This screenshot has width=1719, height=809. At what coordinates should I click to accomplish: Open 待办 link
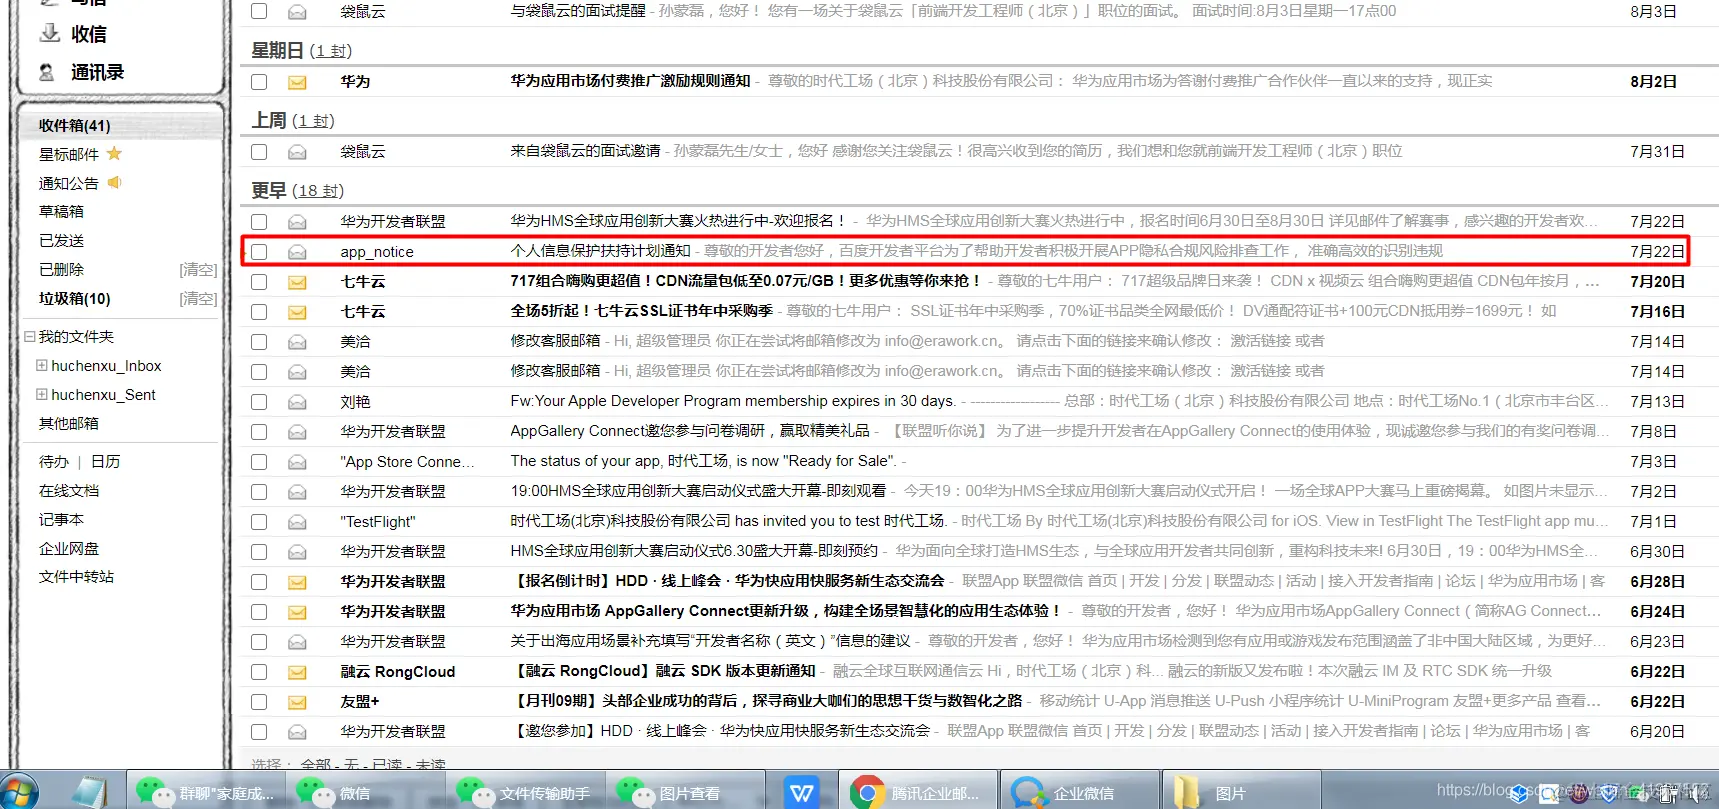54,461
